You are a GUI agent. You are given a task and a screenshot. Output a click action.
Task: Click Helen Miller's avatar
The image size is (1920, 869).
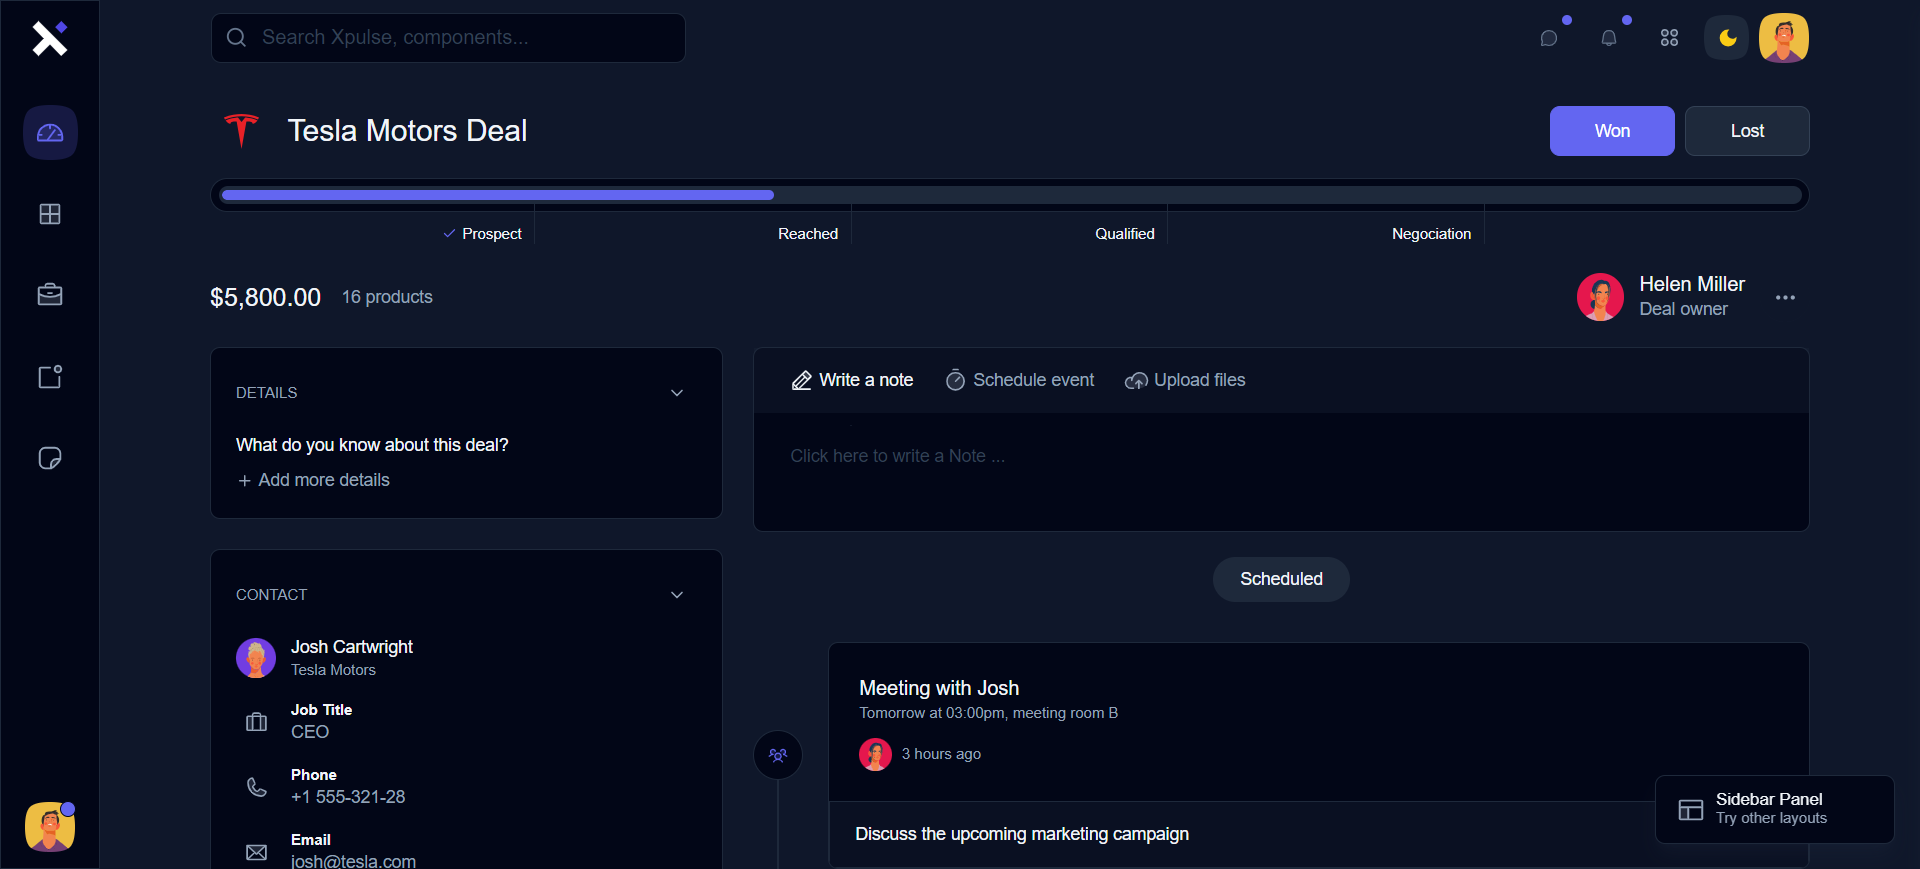[1601, 297]
